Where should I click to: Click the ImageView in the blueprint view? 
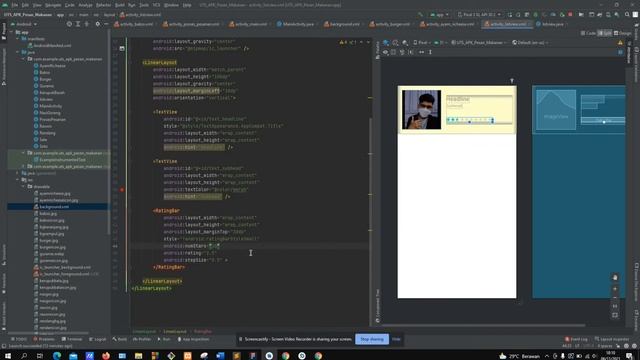tap(556, 110)
